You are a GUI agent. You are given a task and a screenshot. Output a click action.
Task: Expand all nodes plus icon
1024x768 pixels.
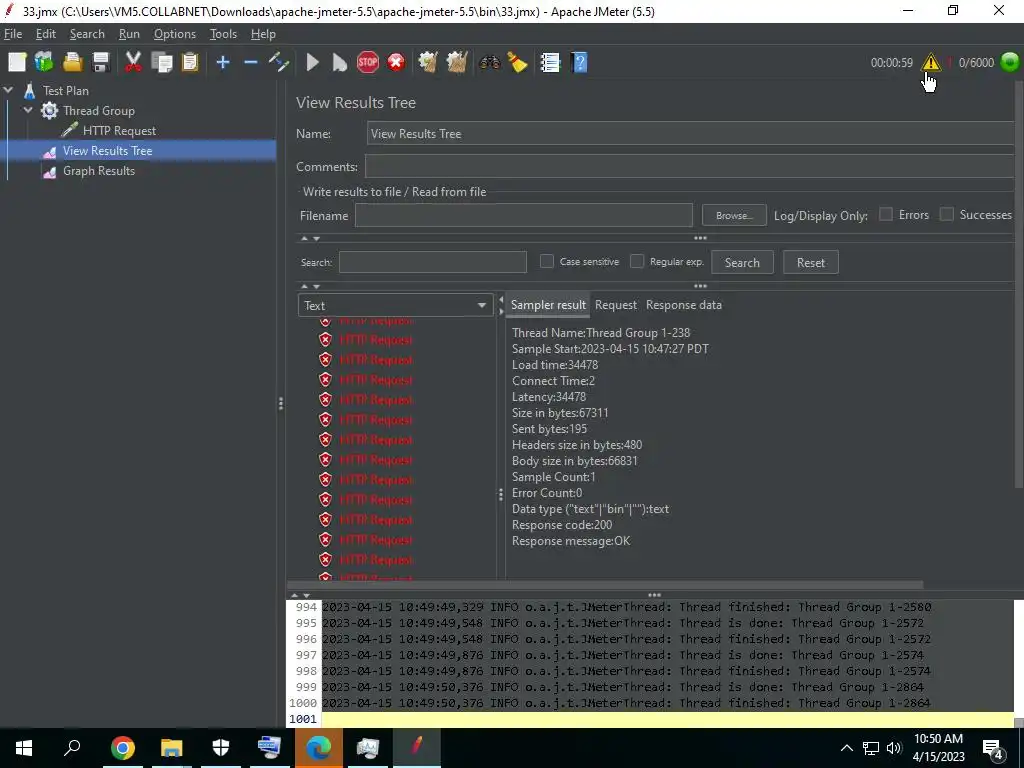(223, 63)
